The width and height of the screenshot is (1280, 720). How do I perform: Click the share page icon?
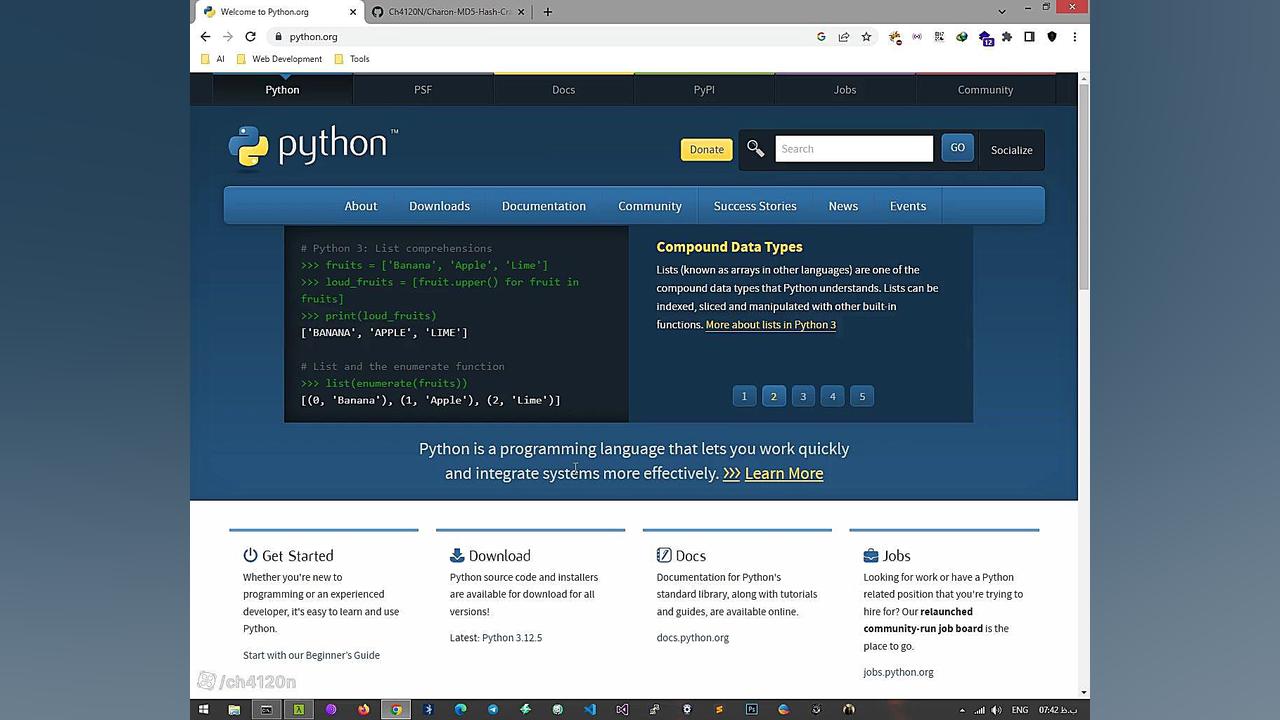click(x=844, y=37)
